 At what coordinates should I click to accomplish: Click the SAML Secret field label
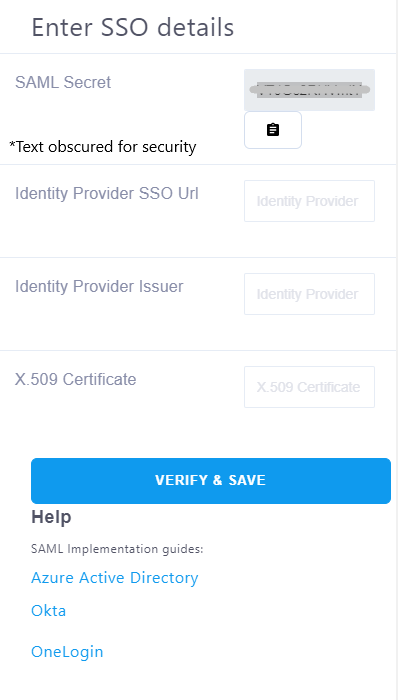pyautogui.click(x=63, y=83)
